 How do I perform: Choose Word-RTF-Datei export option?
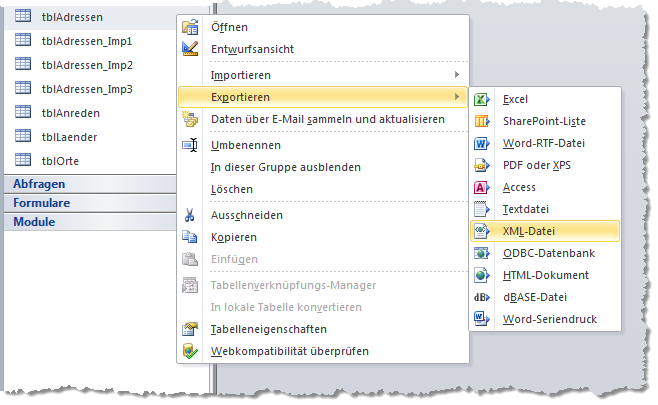(545, 143)
